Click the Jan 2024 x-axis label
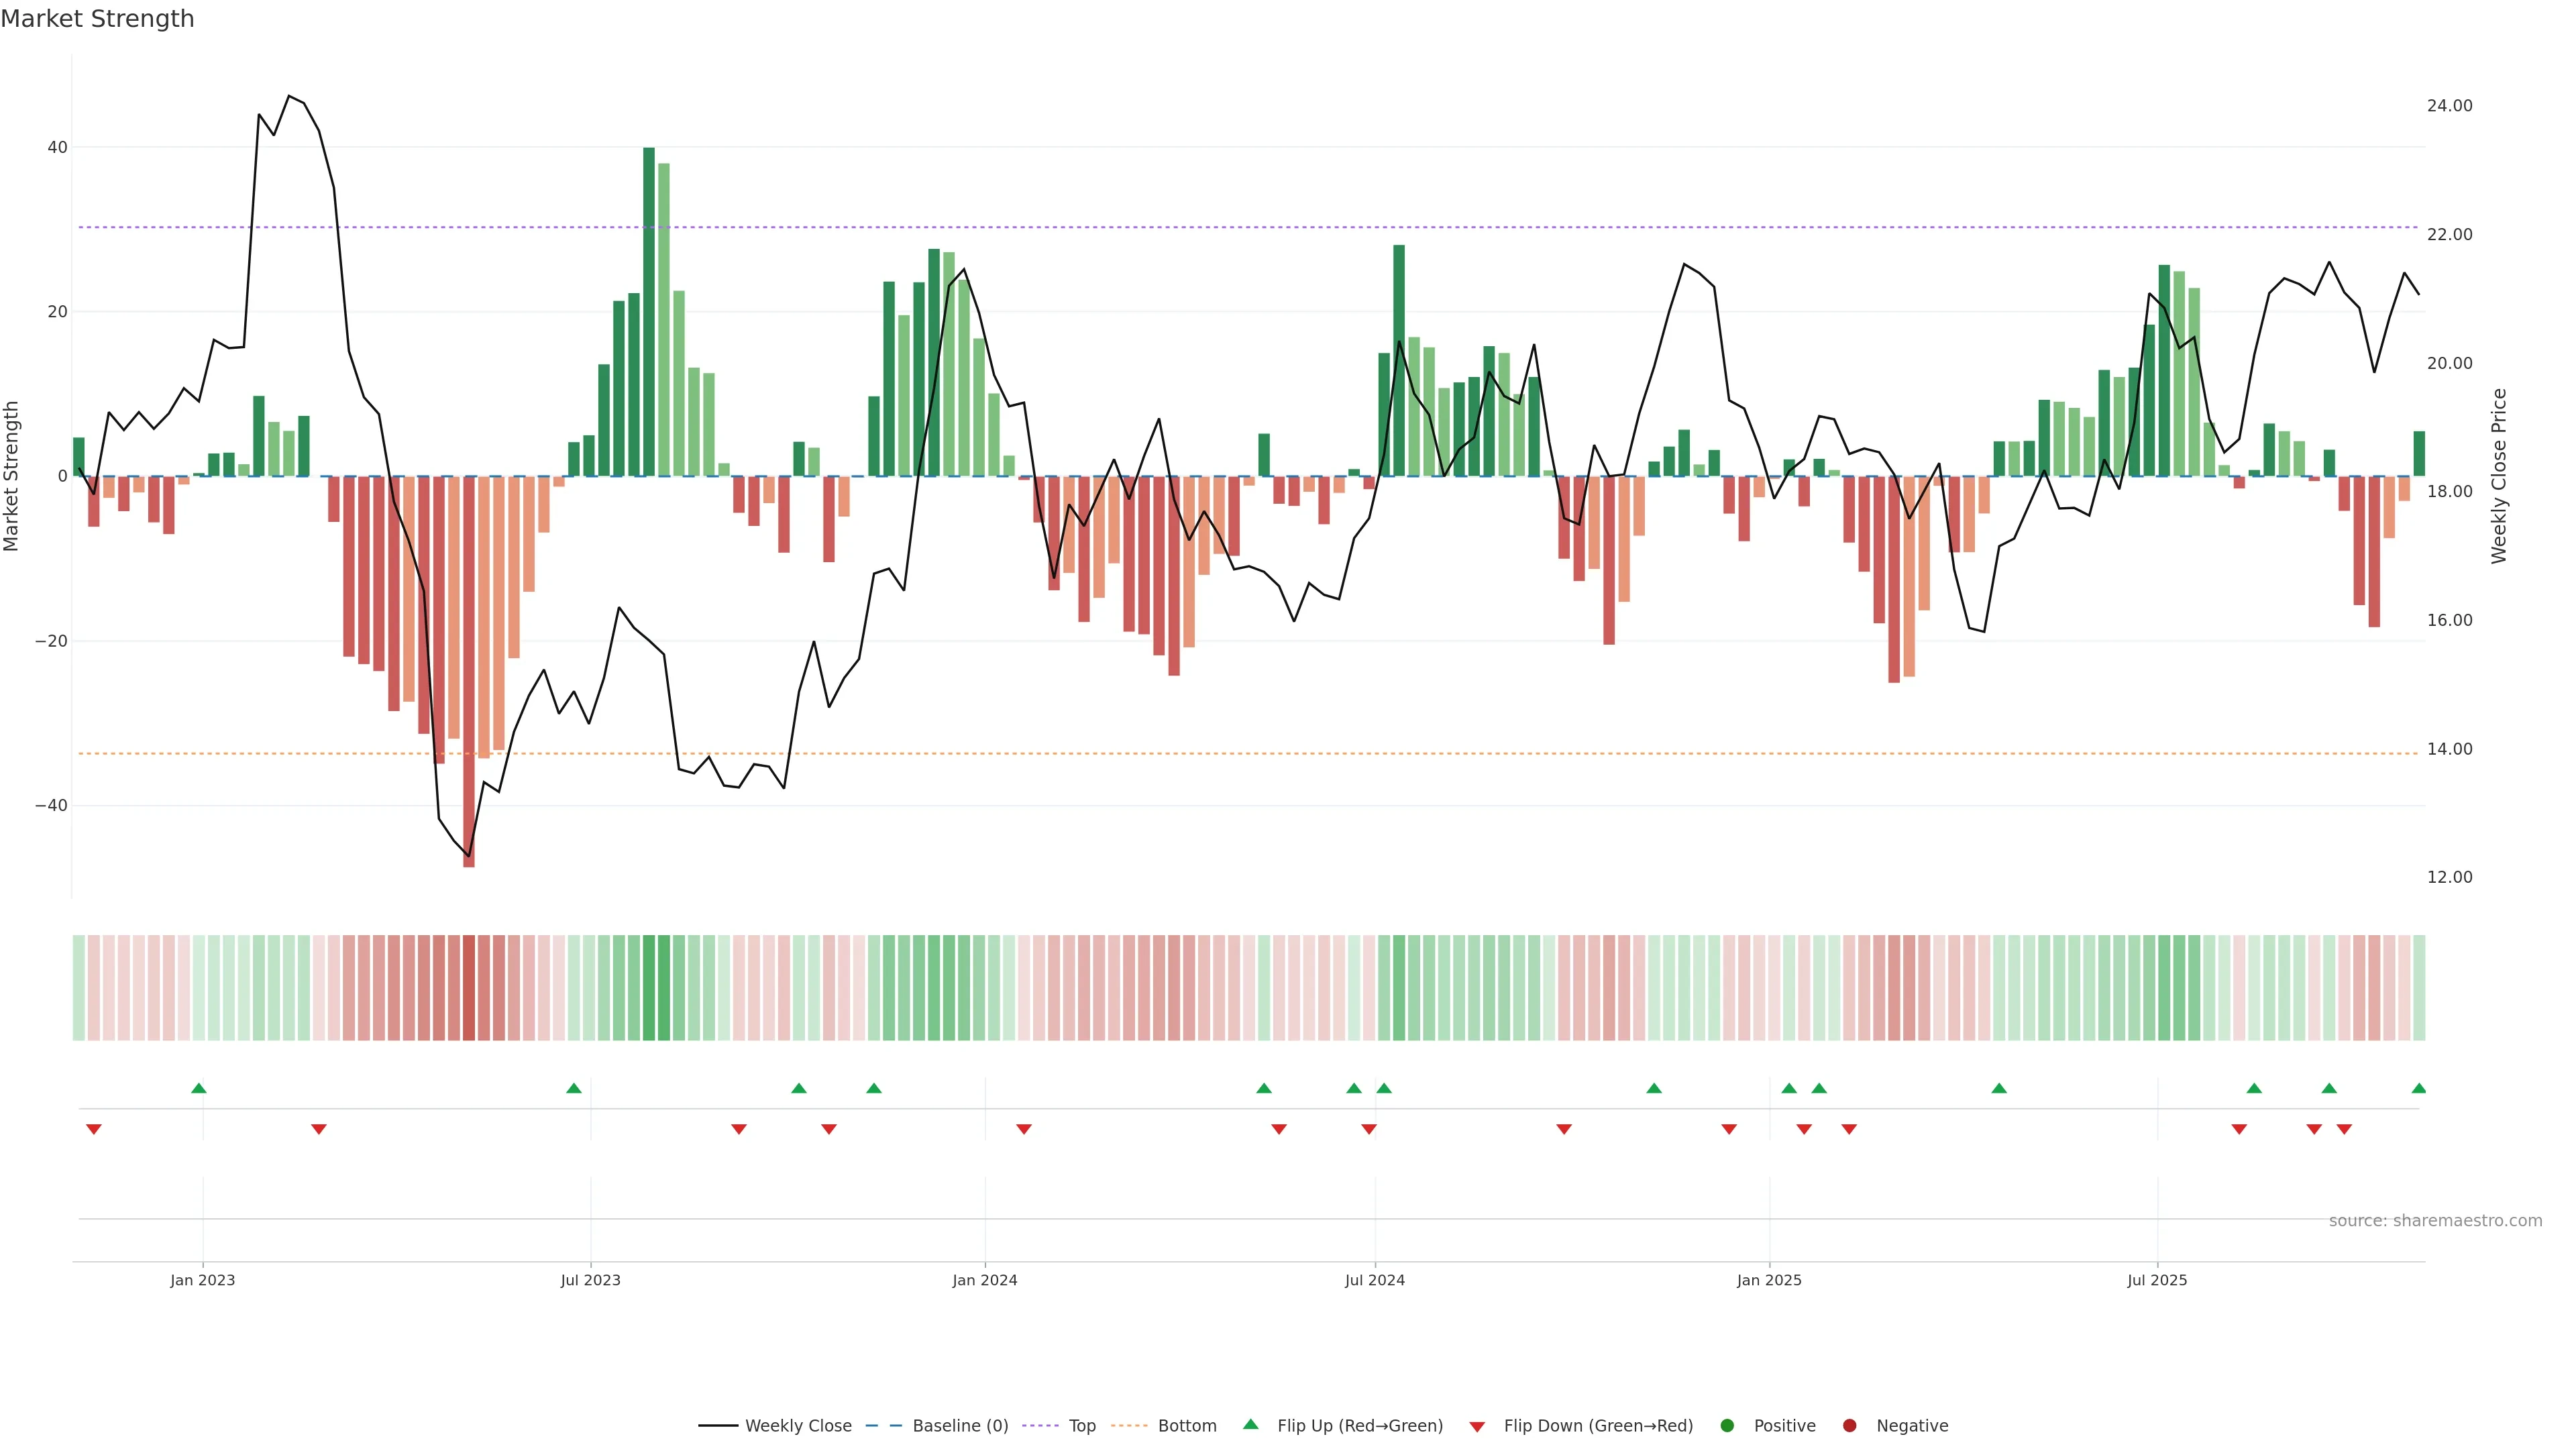 pos(984,1280)
